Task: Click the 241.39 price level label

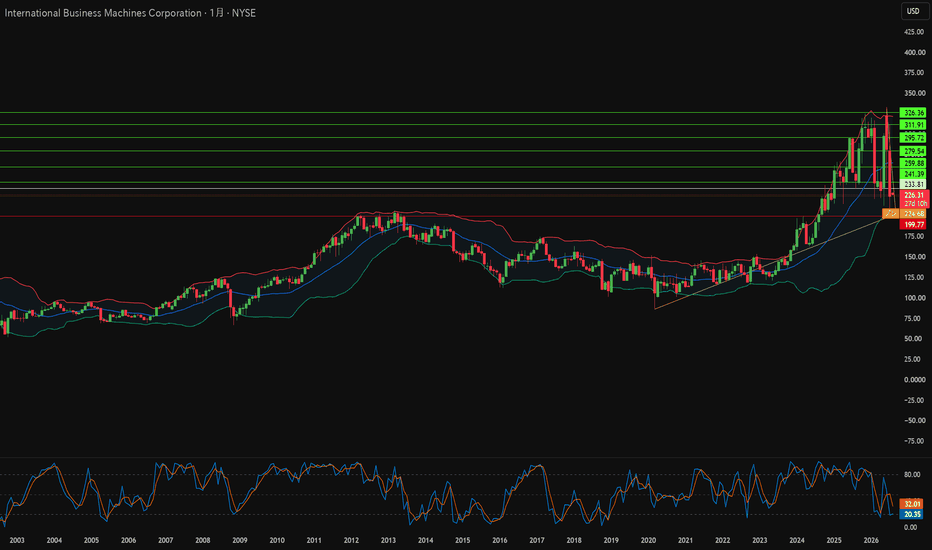Action: 912,174
